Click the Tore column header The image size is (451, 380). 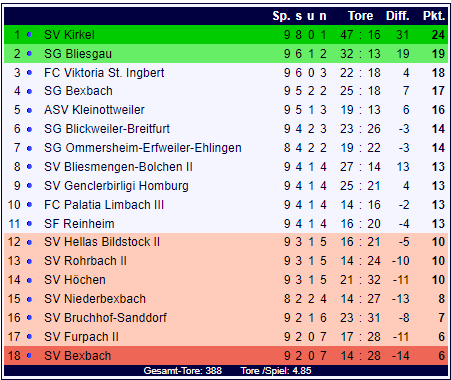pyautogui.click(x=360, y=16)
